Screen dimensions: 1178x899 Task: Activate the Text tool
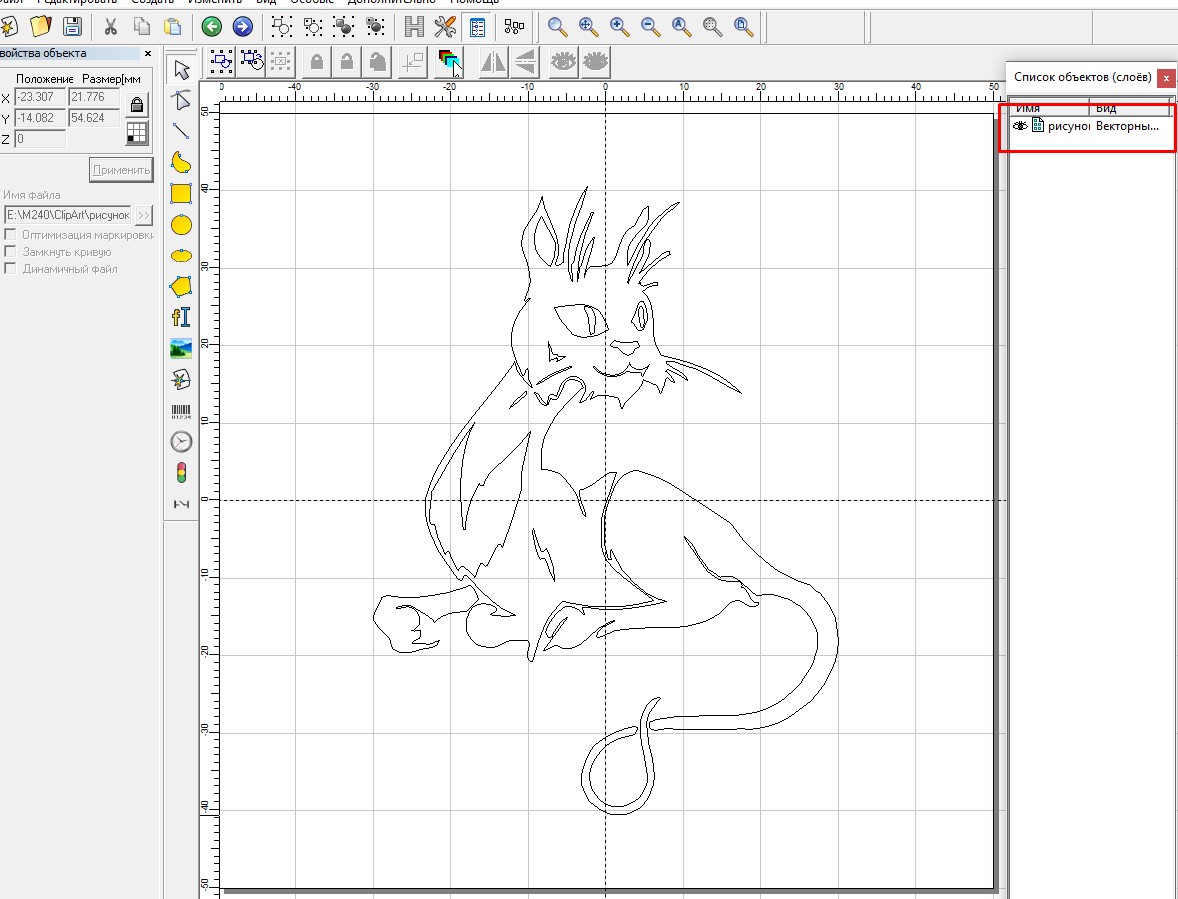pos(181,317)
